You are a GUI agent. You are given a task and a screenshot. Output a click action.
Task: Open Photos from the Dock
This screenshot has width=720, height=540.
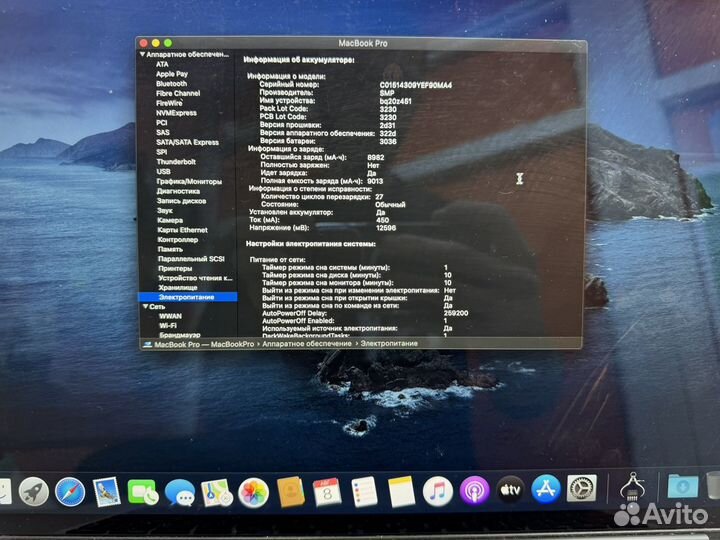coord(253,493)
